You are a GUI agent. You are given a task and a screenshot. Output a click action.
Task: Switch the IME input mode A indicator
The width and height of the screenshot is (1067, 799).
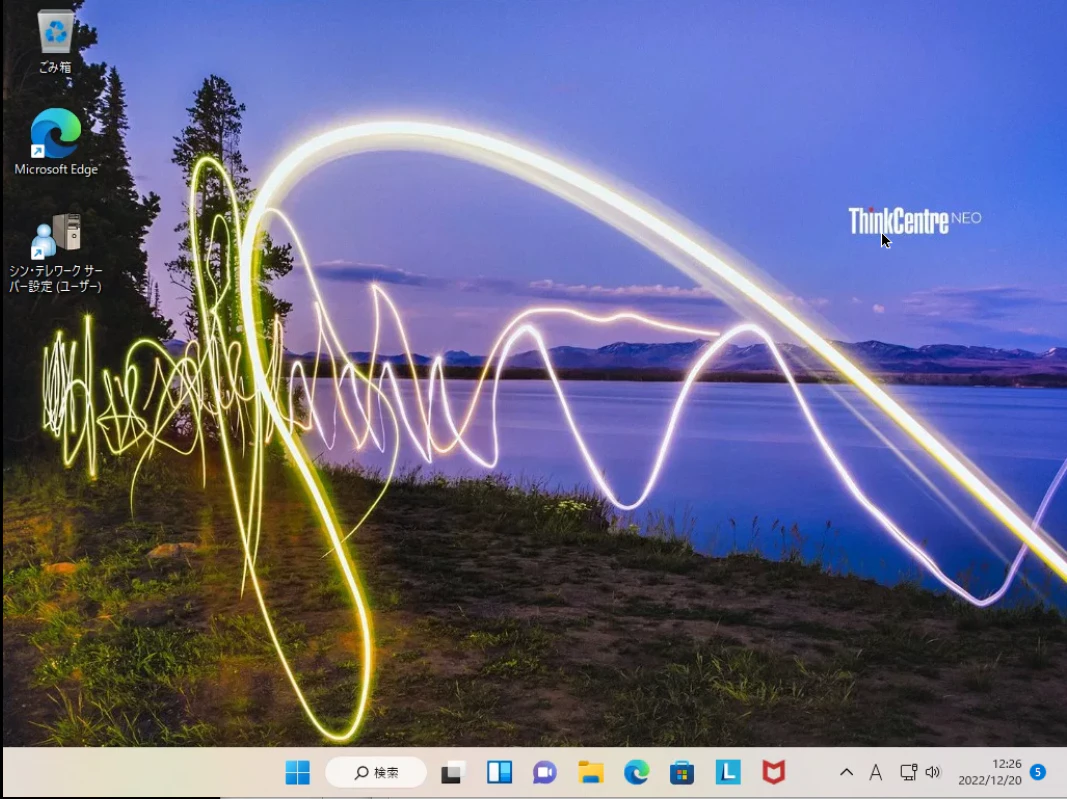(x=876, y=772)
